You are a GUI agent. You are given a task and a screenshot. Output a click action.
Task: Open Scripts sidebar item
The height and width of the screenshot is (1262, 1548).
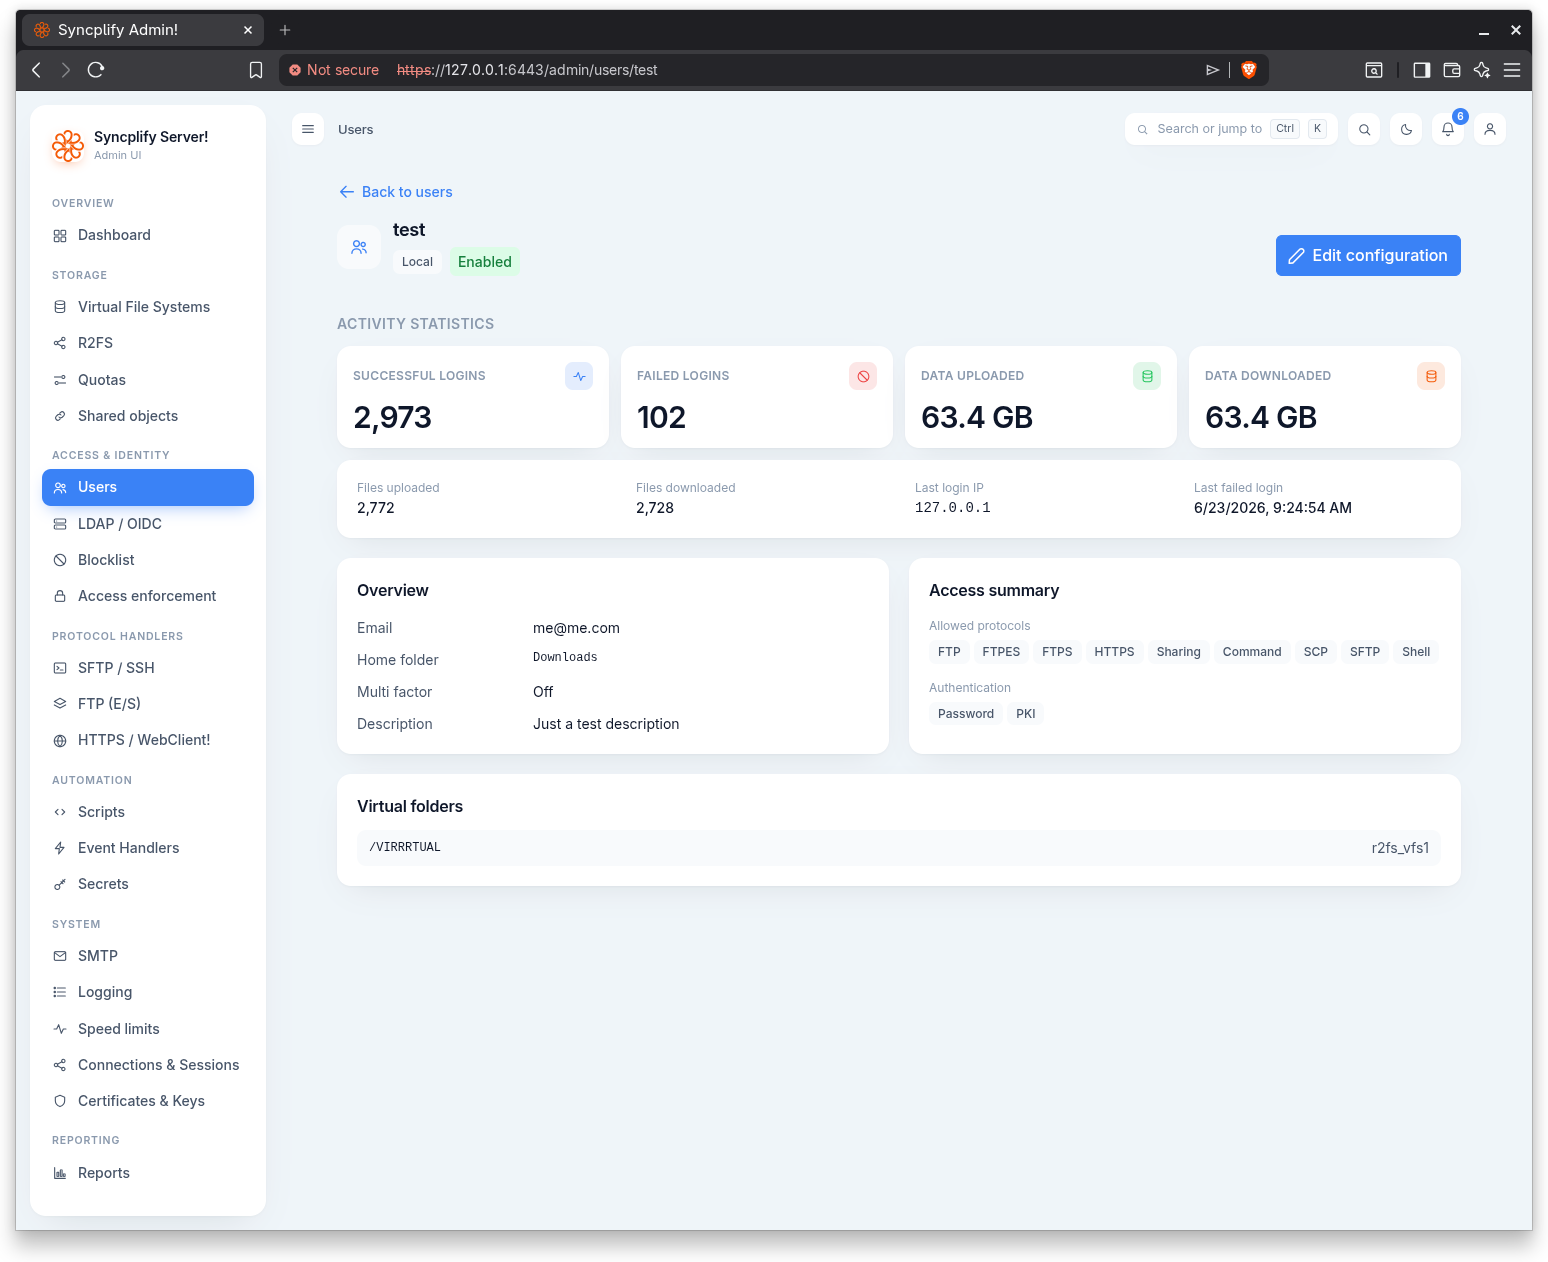(148, 812)
